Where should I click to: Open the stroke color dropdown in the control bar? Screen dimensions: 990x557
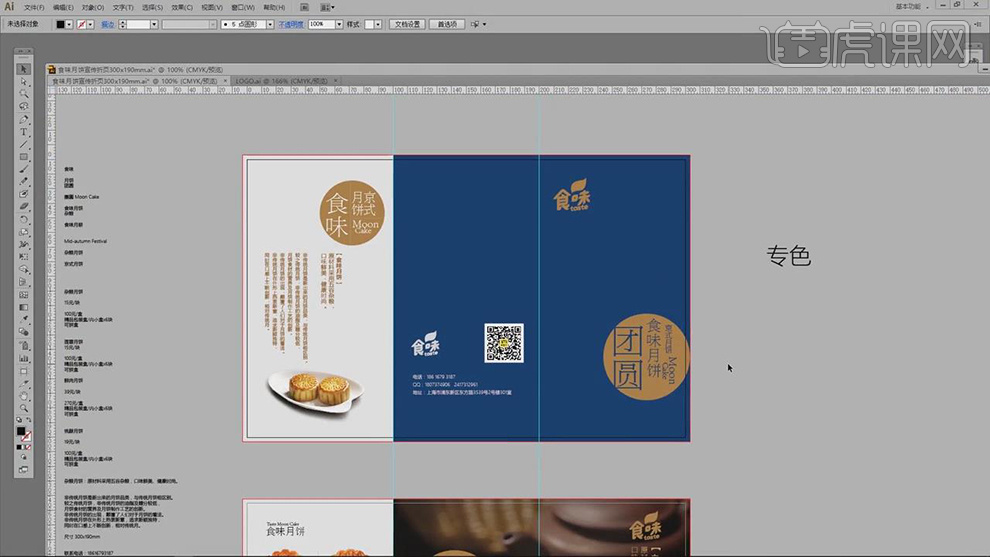pos(90,24)
